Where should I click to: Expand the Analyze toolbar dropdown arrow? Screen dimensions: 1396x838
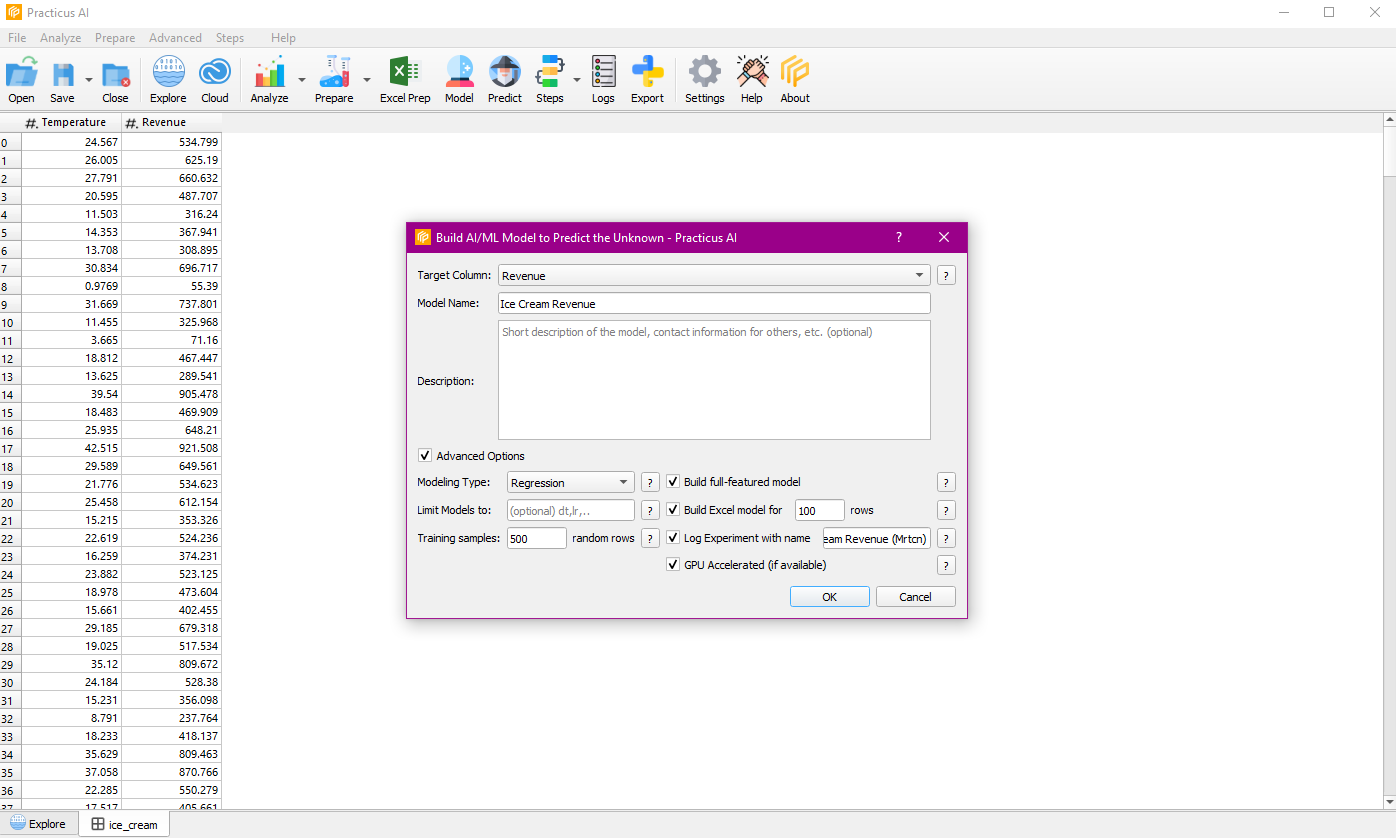(302, 80)
